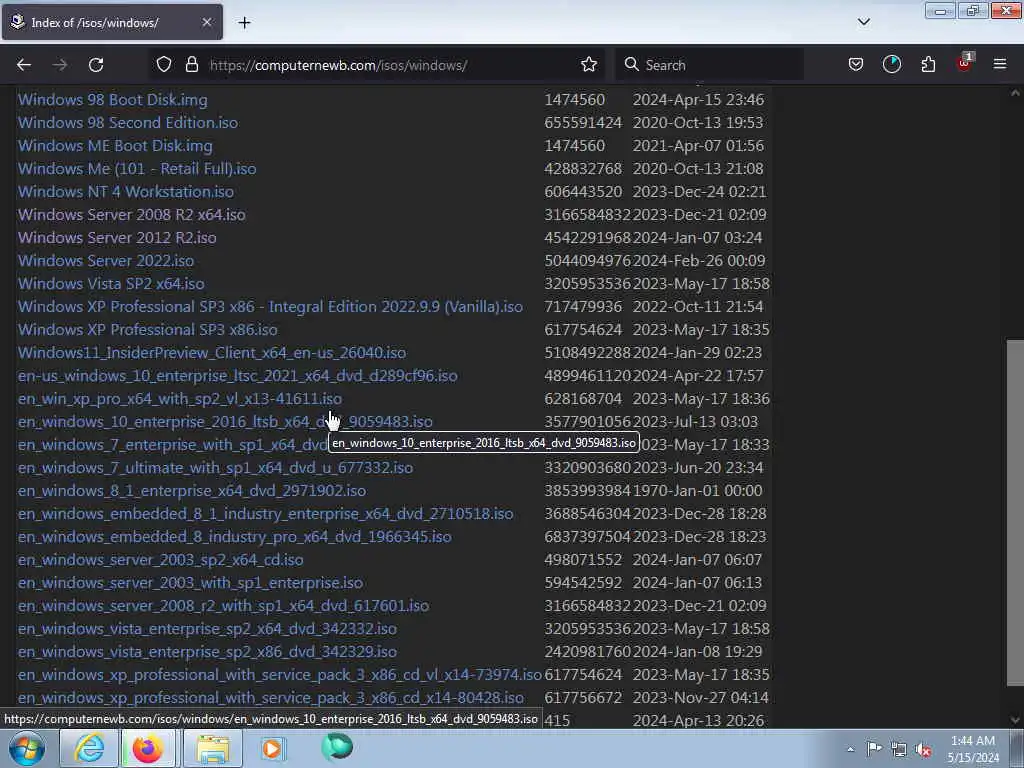The height and width of the screenshot is (768, 1024).
Task: Click the scrollbar up arrow
Action: (1015, 93)
